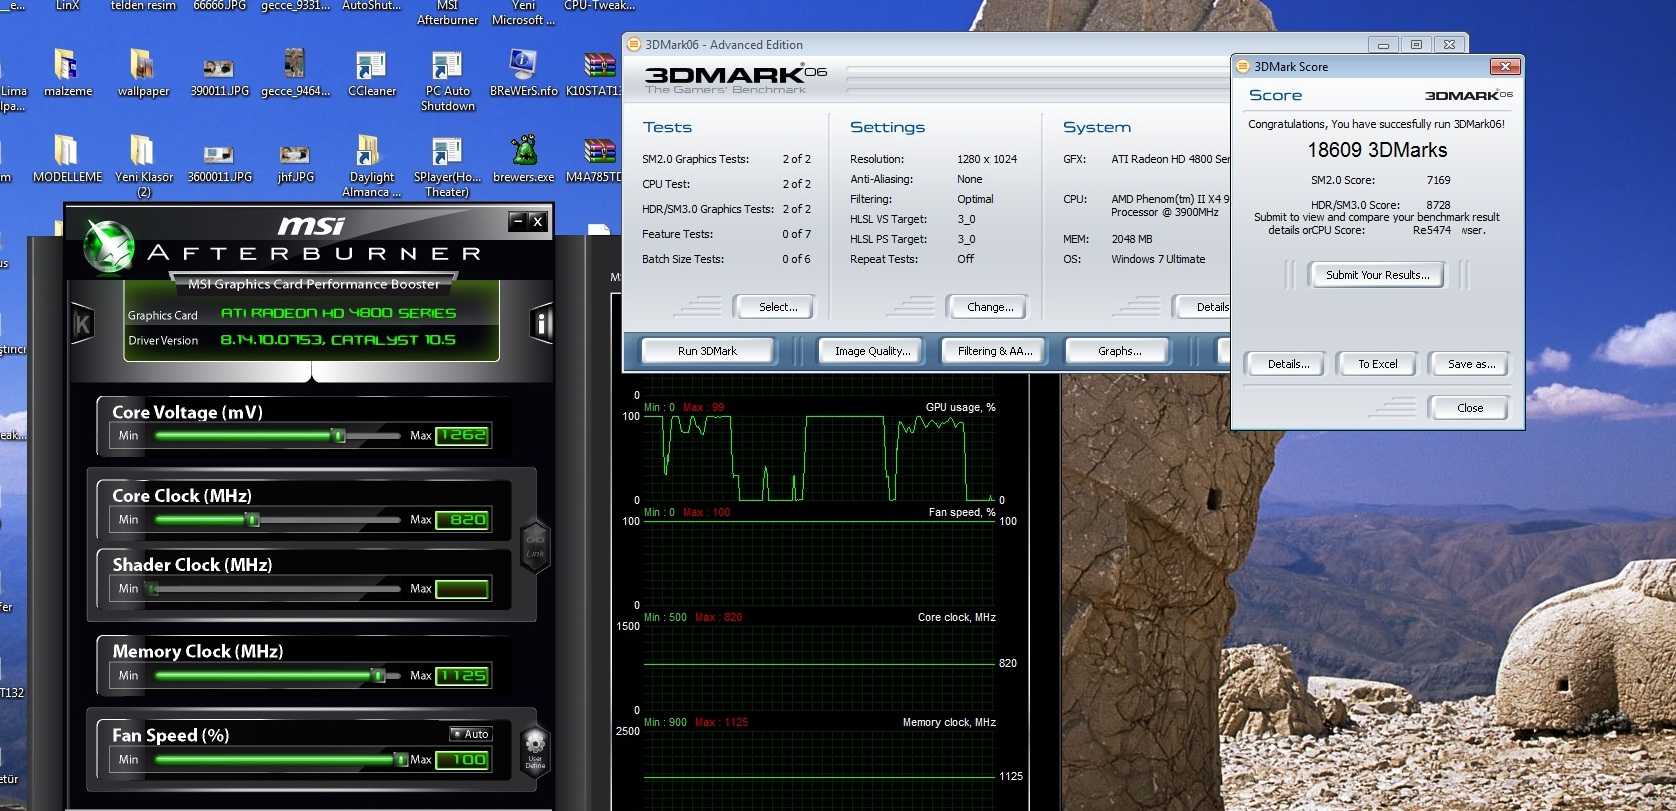Click the 3DMark Score window title icon
The width and height of the screenshot is (1676, 811).
point(1243,67)
